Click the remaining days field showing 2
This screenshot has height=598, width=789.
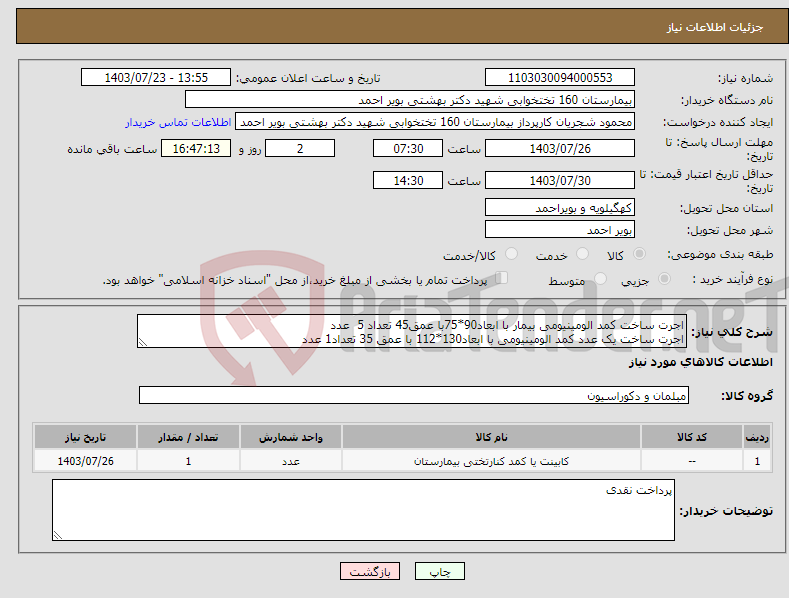300,148
